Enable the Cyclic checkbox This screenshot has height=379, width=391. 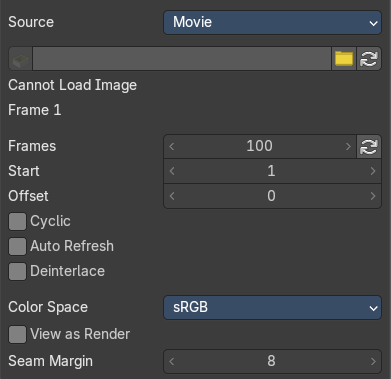pyautogui.click(x=17, y=221)
